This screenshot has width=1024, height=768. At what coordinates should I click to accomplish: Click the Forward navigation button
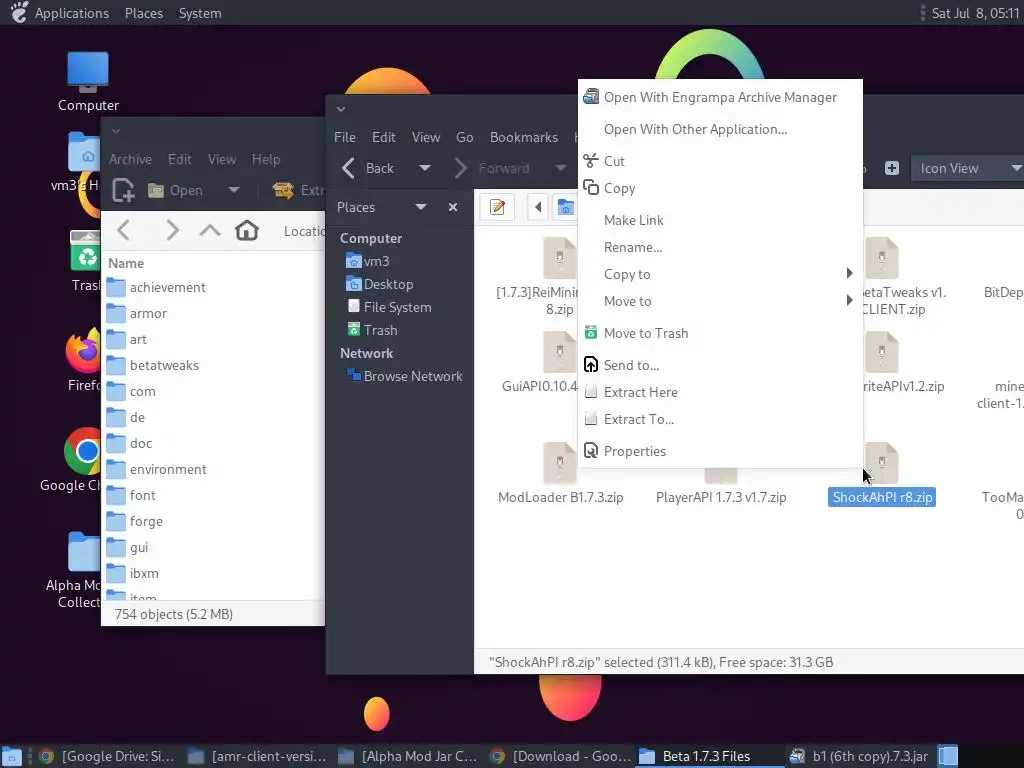click(492, 168)
